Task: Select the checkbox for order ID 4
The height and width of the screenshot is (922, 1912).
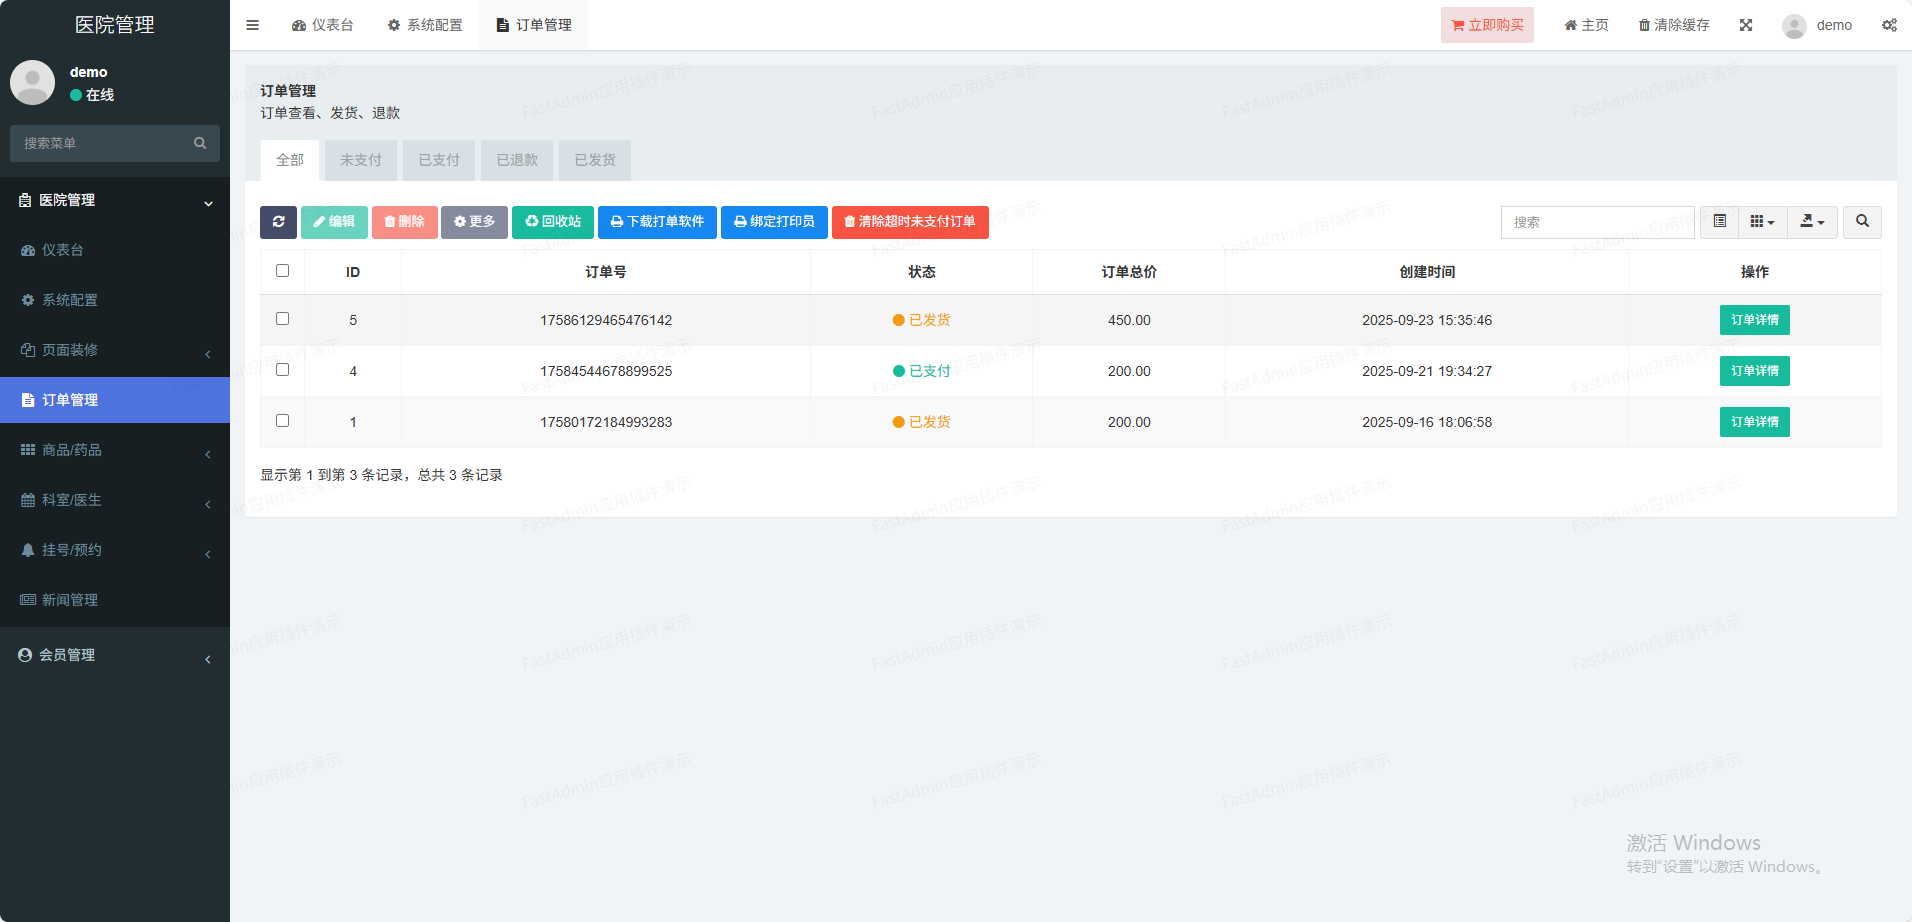Action: tap(282, 370)
